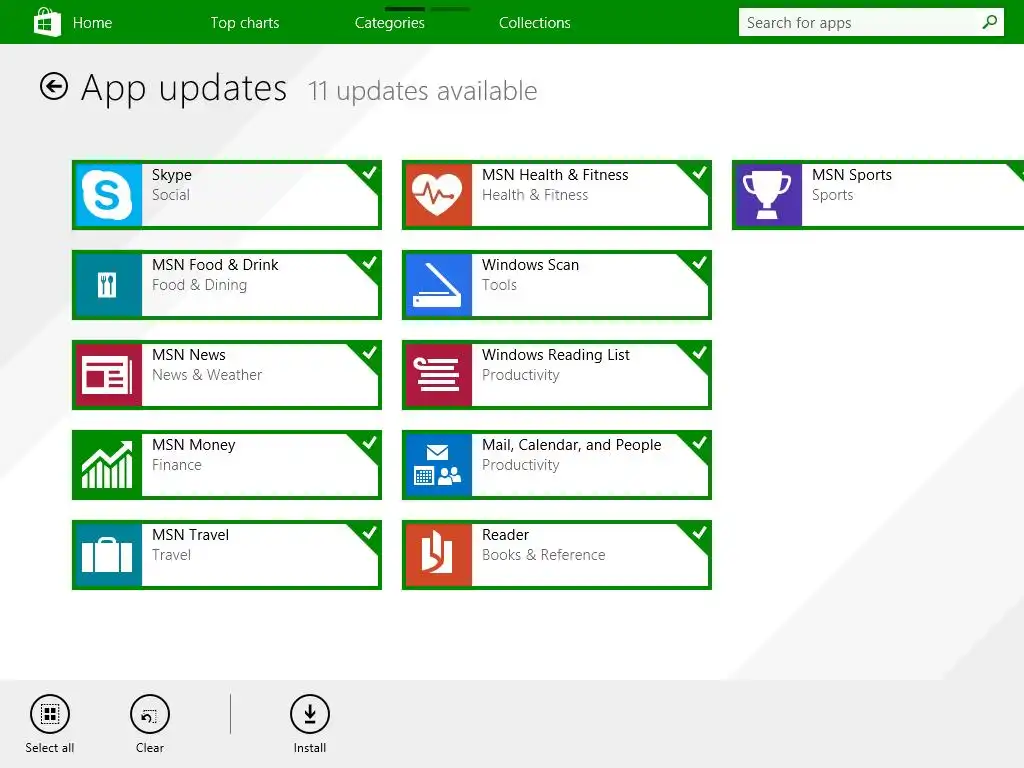Click the MSN Food & Drink fork icon
This screenshot has height=768, width=1024.
pos(108,285)
